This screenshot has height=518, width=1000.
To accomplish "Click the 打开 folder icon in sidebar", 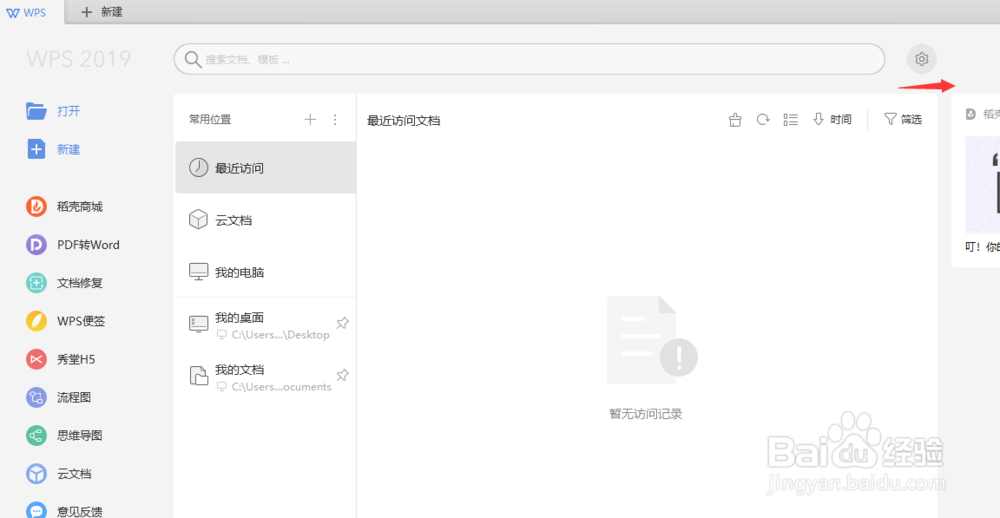I will [36, 111].
